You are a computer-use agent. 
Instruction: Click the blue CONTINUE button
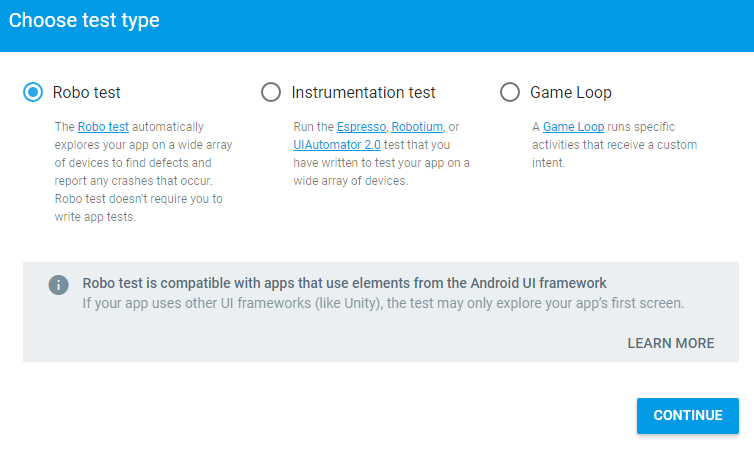click(x=688, y=415)
